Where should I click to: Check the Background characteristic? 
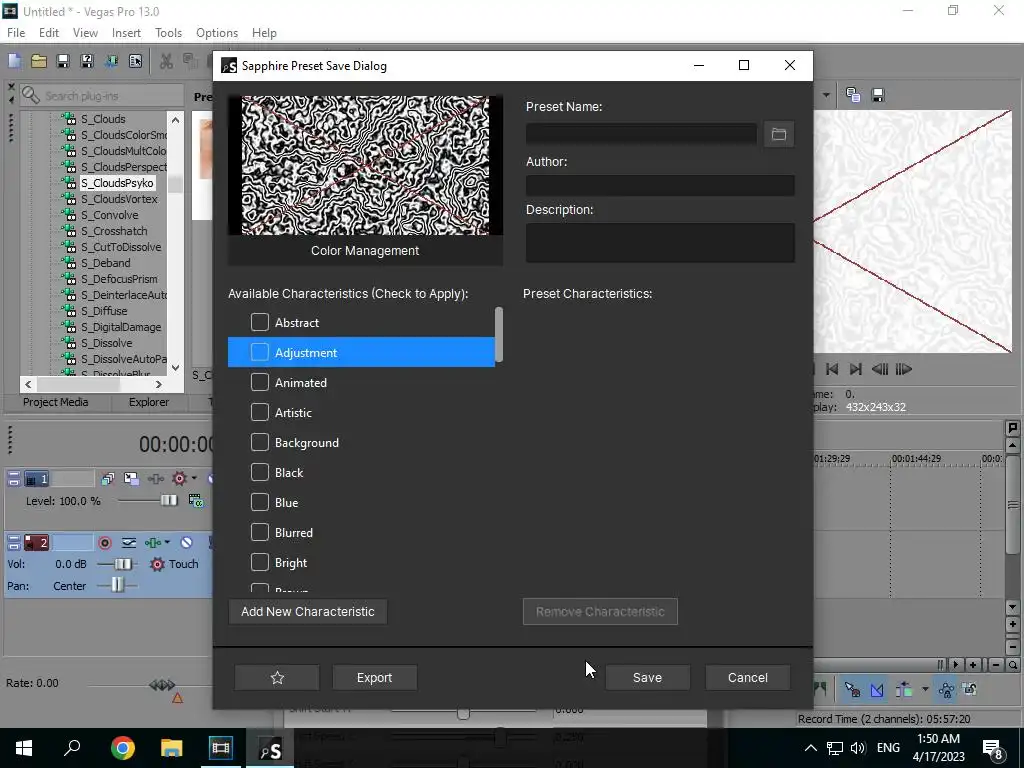[260, 442]
